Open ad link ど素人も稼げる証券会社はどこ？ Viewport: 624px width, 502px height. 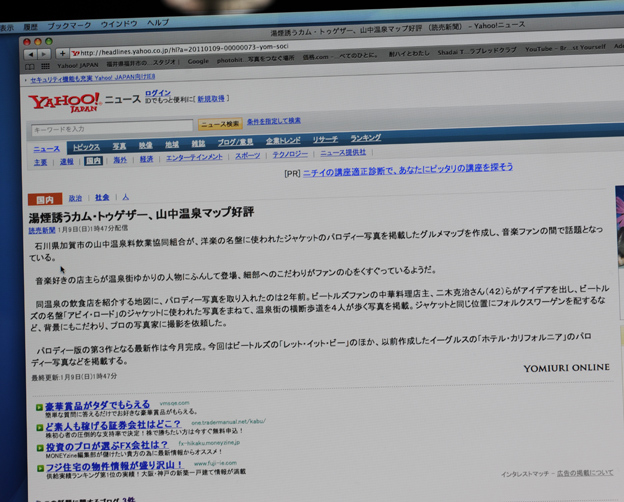tap(113, 426)
